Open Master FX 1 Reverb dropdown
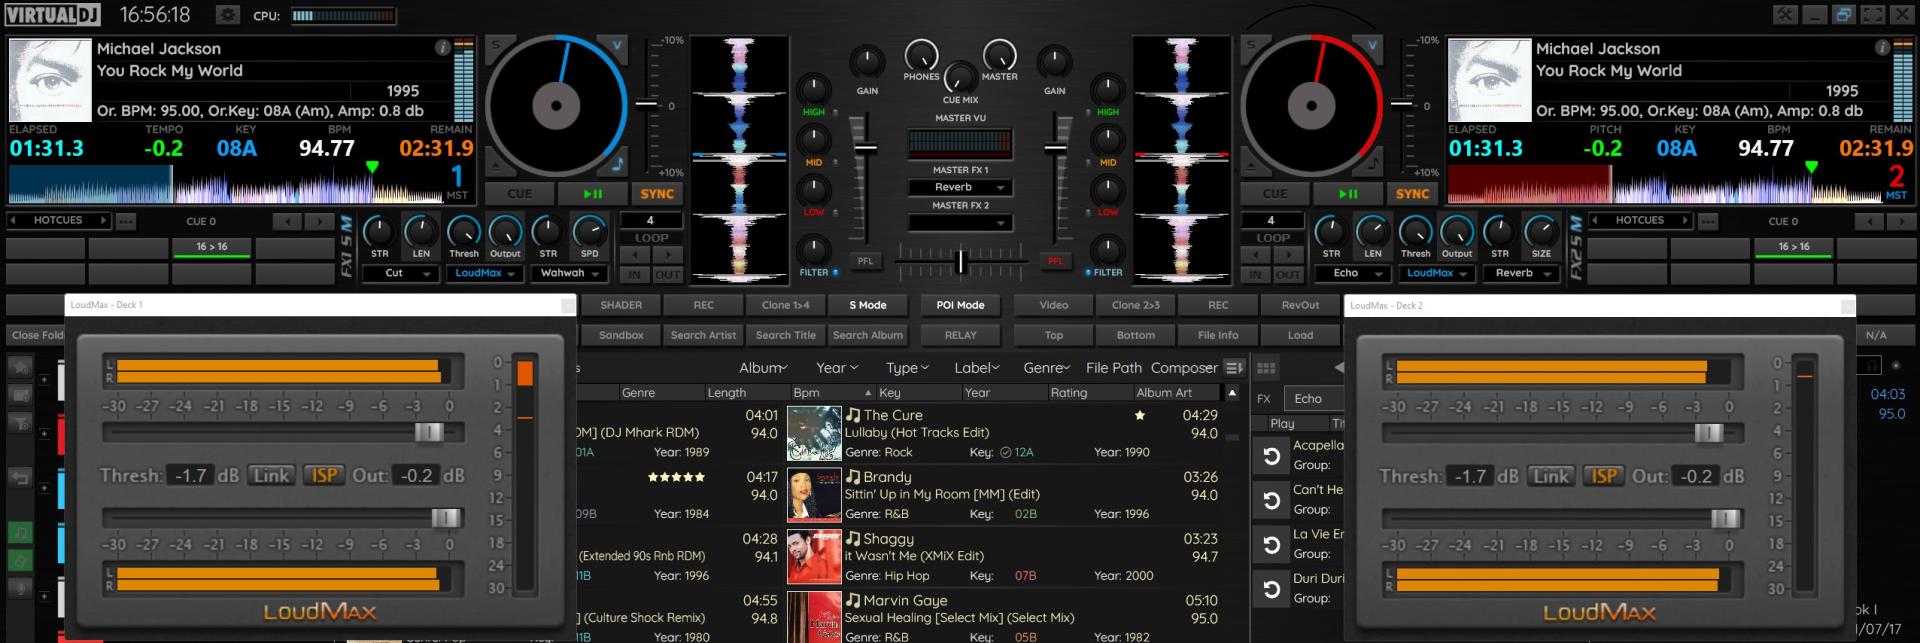 [960, 188]
